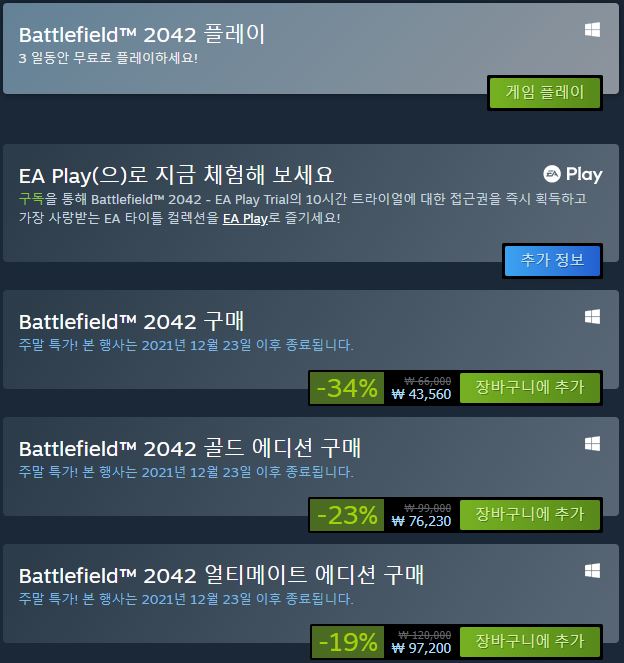Image resolution: width=624 pixels, height=663 pixels.
Task: Select the 얼티메이트 에디션 구매 heading
Action: click(221, 575)
